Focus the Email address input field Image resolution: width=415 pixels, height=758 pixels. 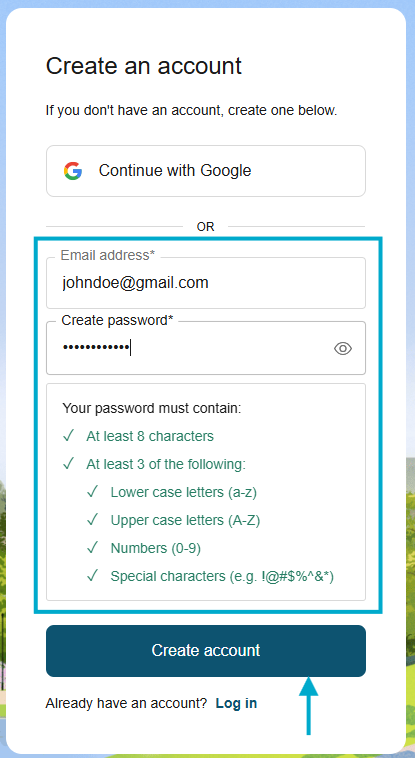[x=206, y=283]
